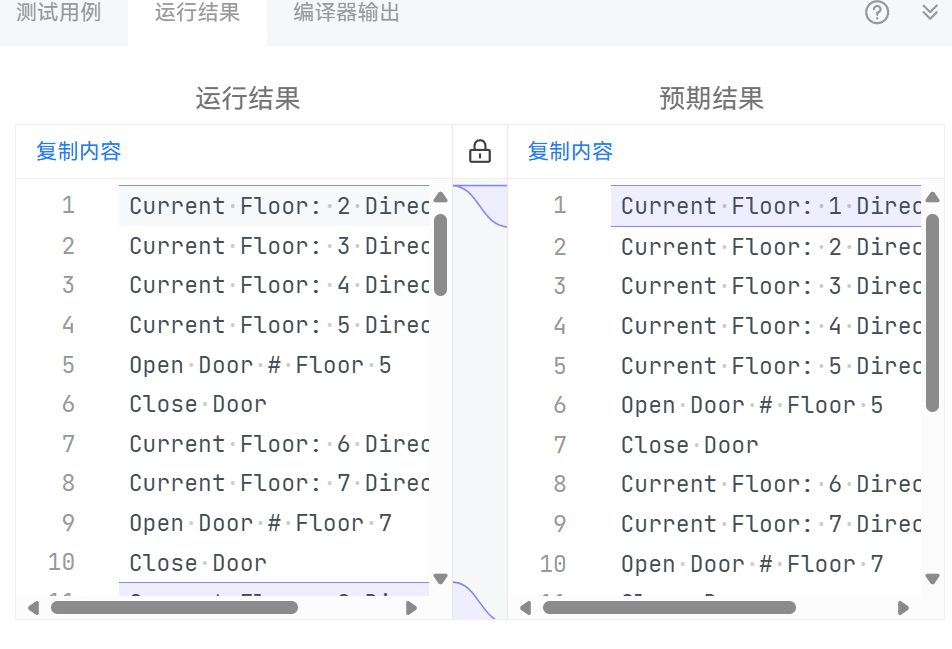Select the 运行结果 tab
This screenshot has width=952, height=649.
pyautogui.click(x=197, y=14)
